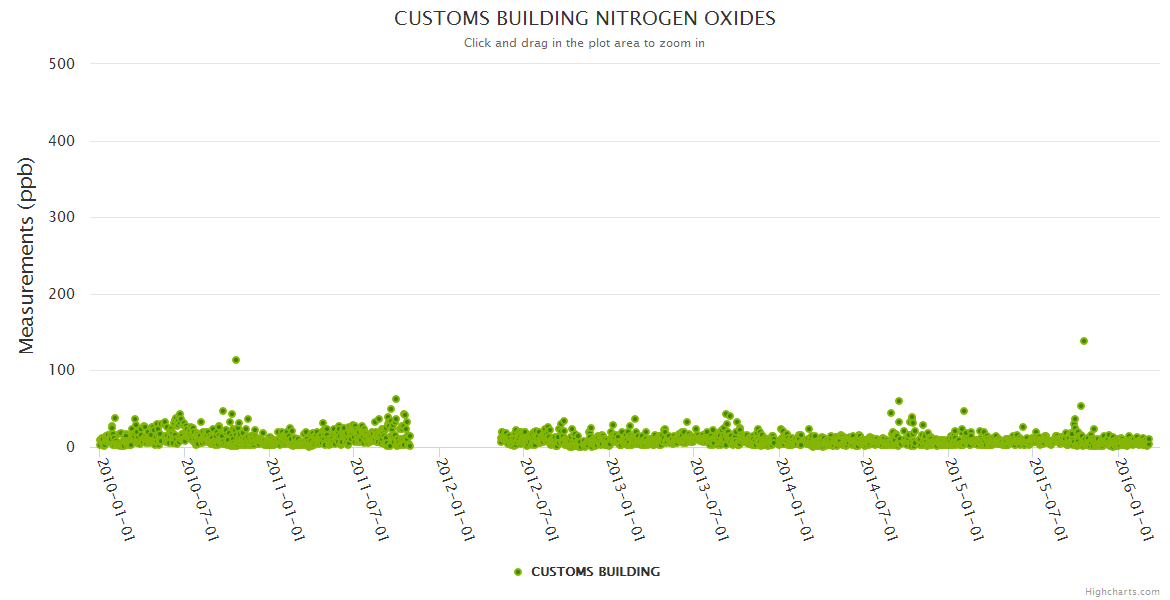Click the y-axis label 0
The image size is (1170, 600).
point(70,447)
